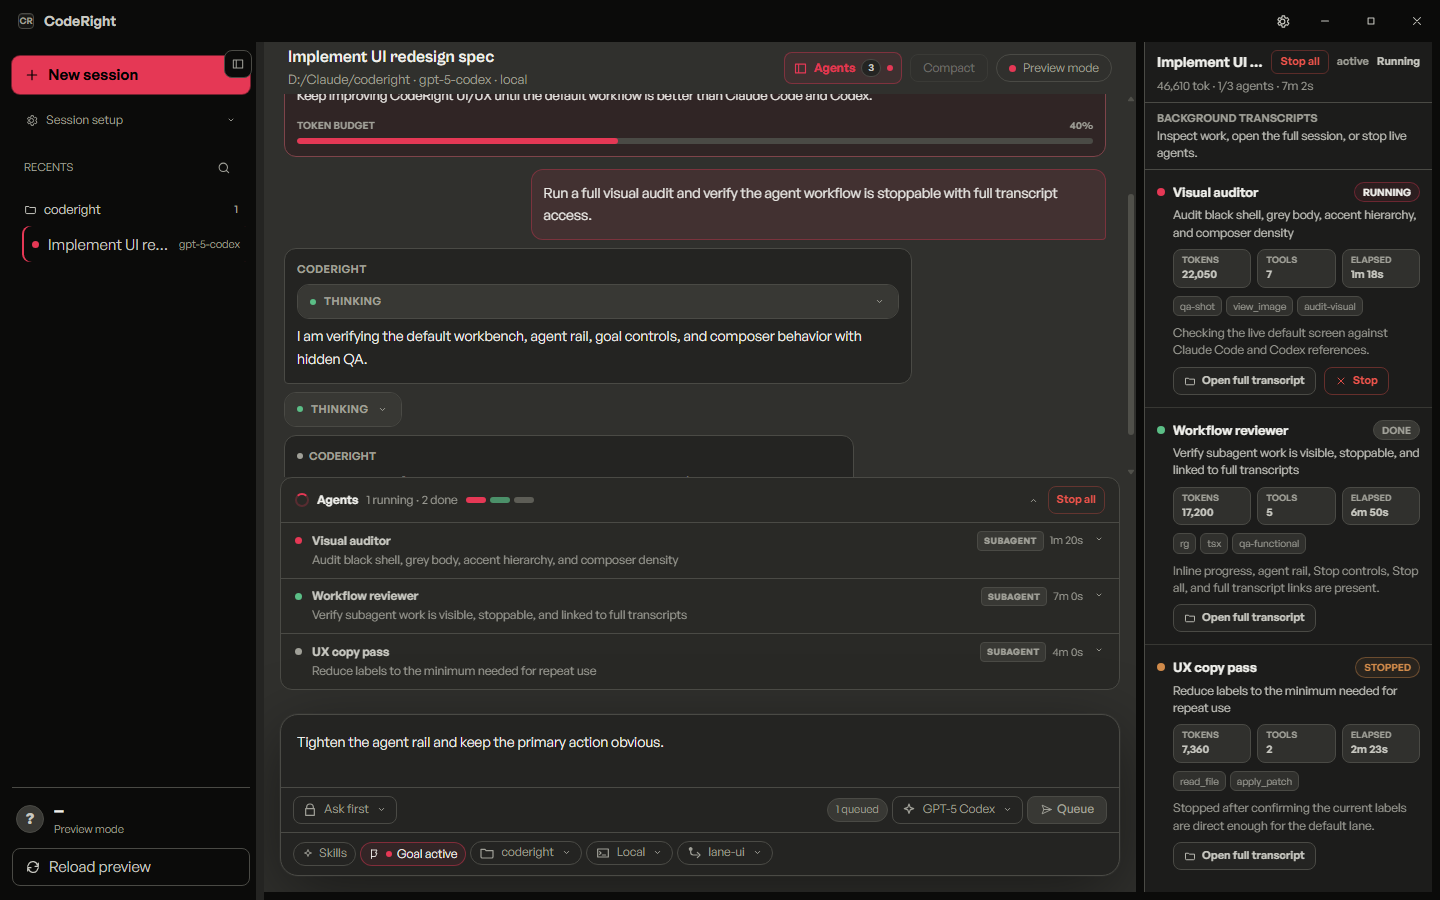
Task: Toggle Preview mode in header
Action: (1054, 68)
